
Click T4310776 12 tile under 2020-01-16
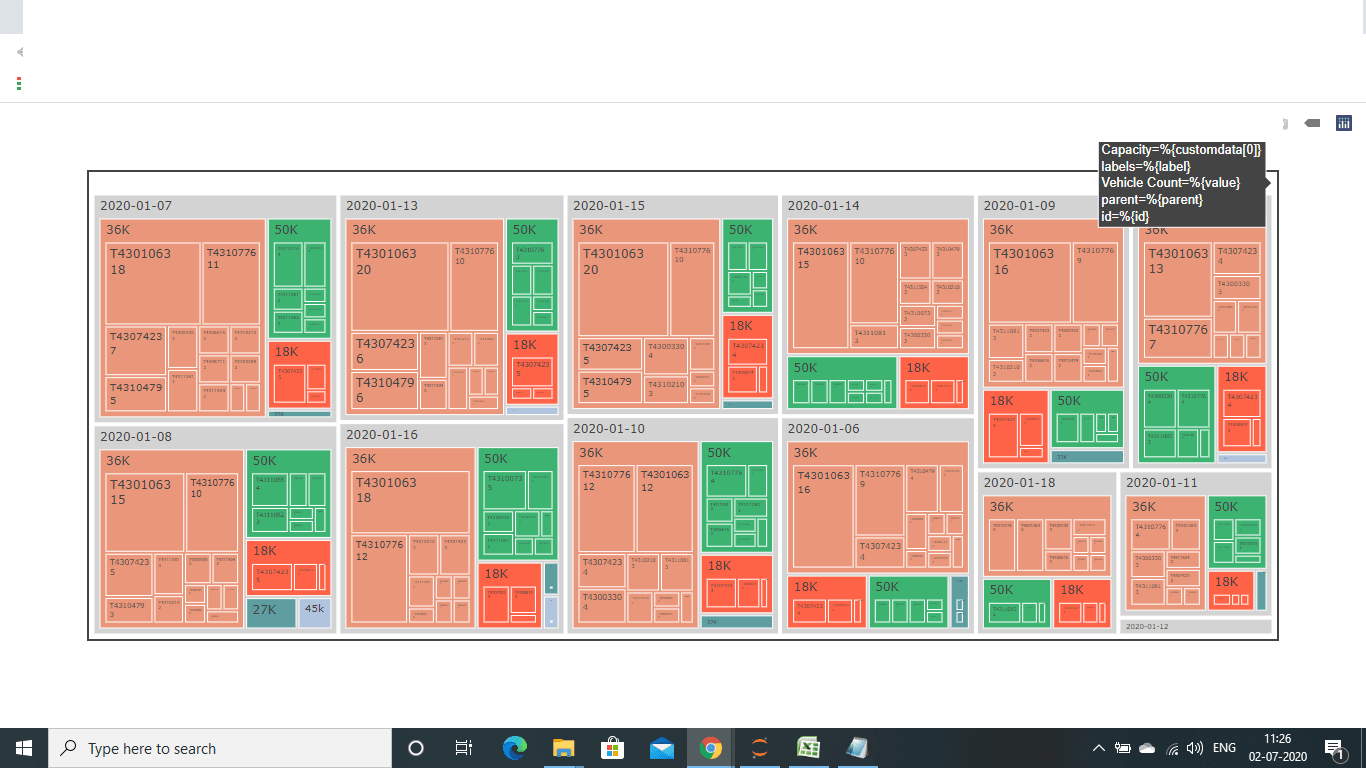point(379,579)
